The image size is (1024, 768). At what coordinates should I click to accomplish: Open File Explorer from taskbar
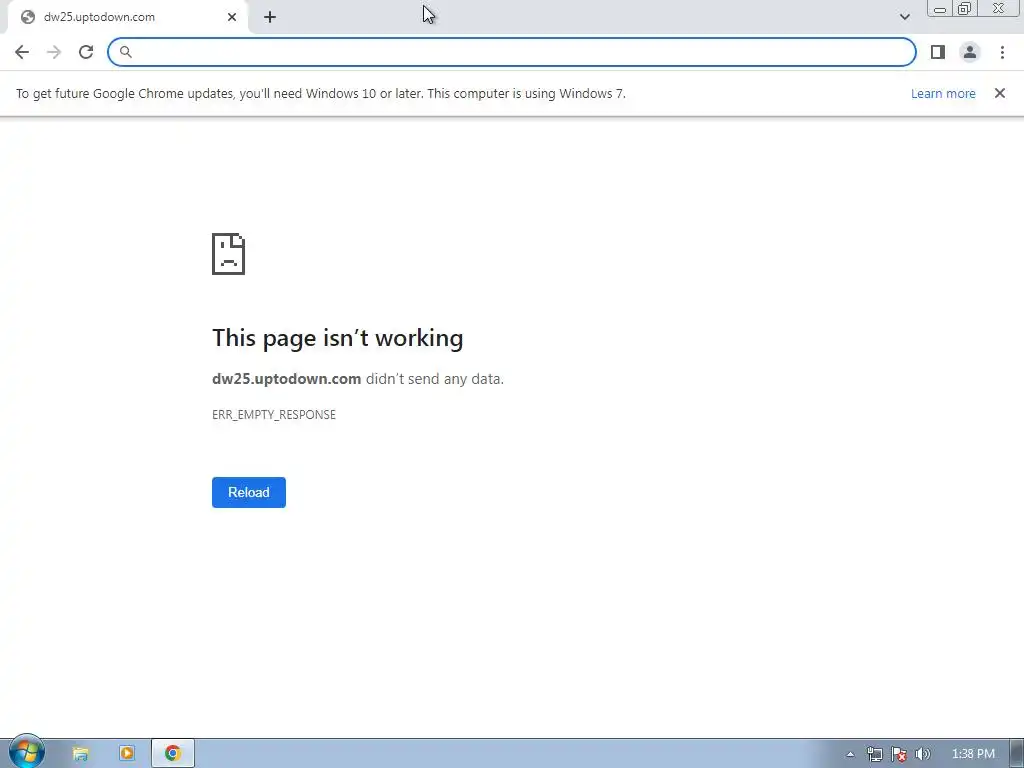click(80, 754)
